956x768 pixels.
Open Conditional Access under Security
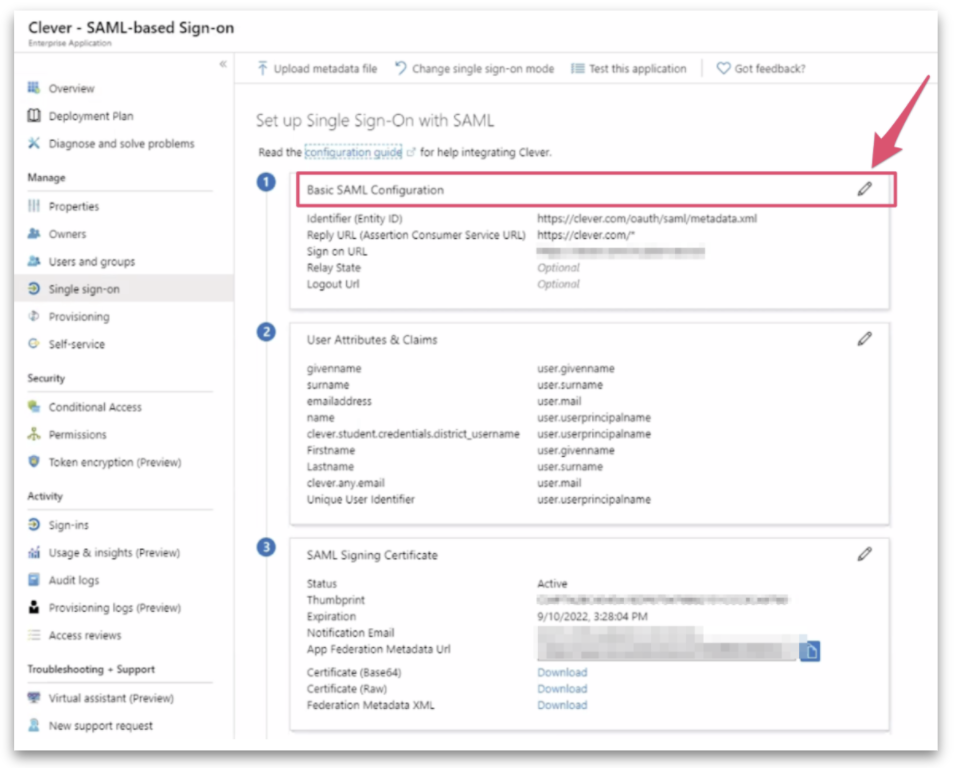point(90,407)
